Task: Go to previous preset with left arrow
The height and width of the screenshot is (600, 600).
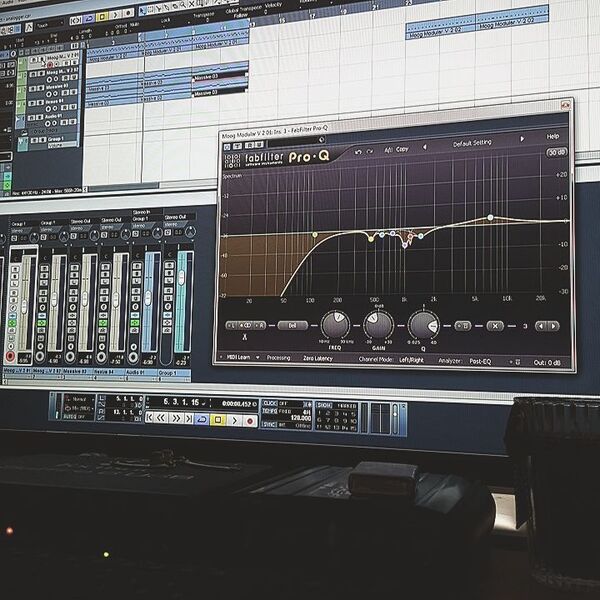Action: point(424,147)
